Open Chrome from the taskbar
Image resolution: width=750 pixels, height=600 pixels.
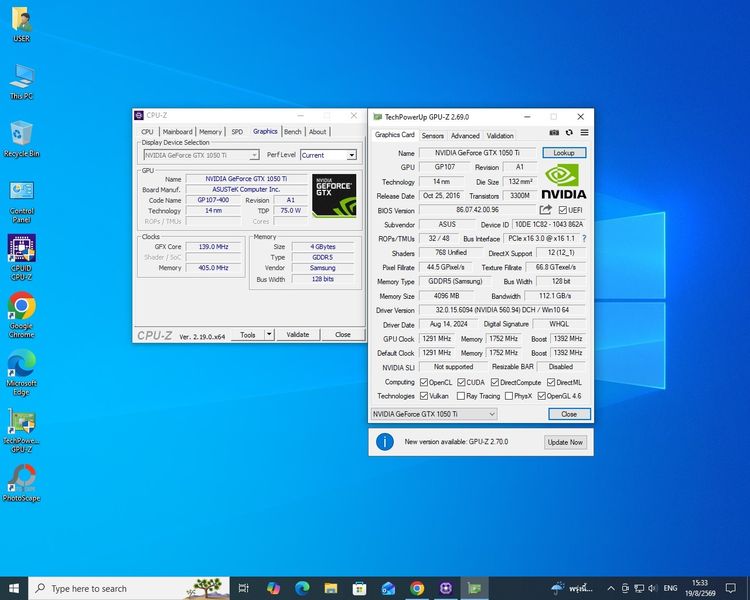[417, 588]
